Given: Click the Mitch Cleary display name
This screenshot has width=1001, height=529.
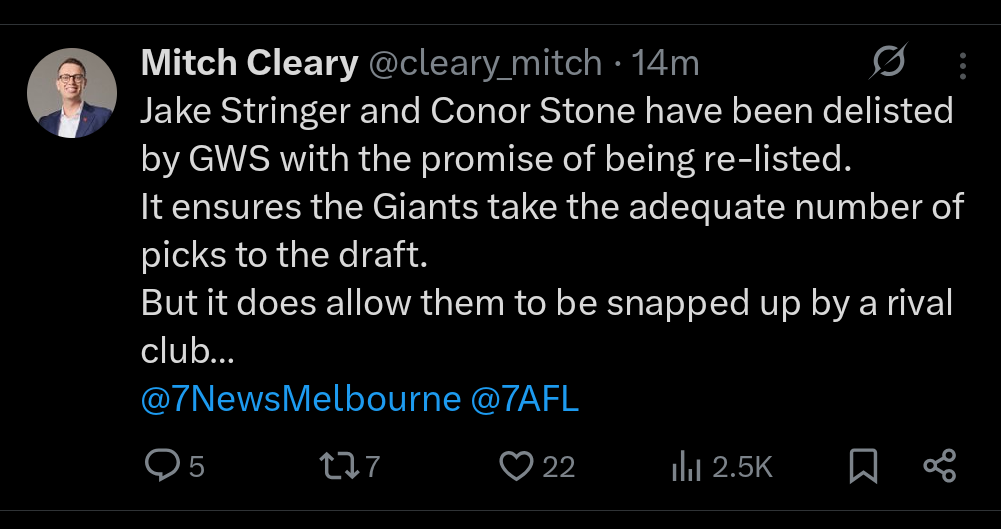Looking at the screenshot, I should (x=250, y=64).
